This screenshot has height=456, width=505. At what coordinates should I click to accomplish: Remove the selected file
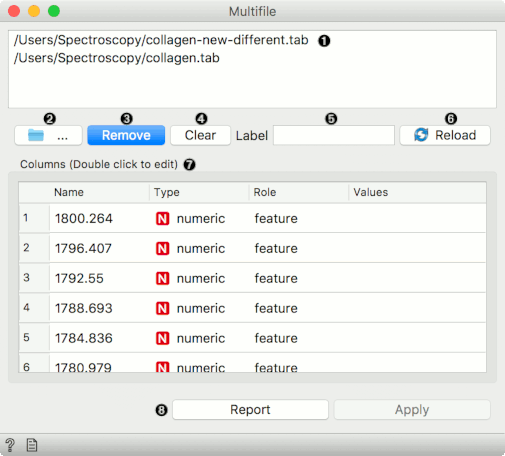(x=126, y=135)
